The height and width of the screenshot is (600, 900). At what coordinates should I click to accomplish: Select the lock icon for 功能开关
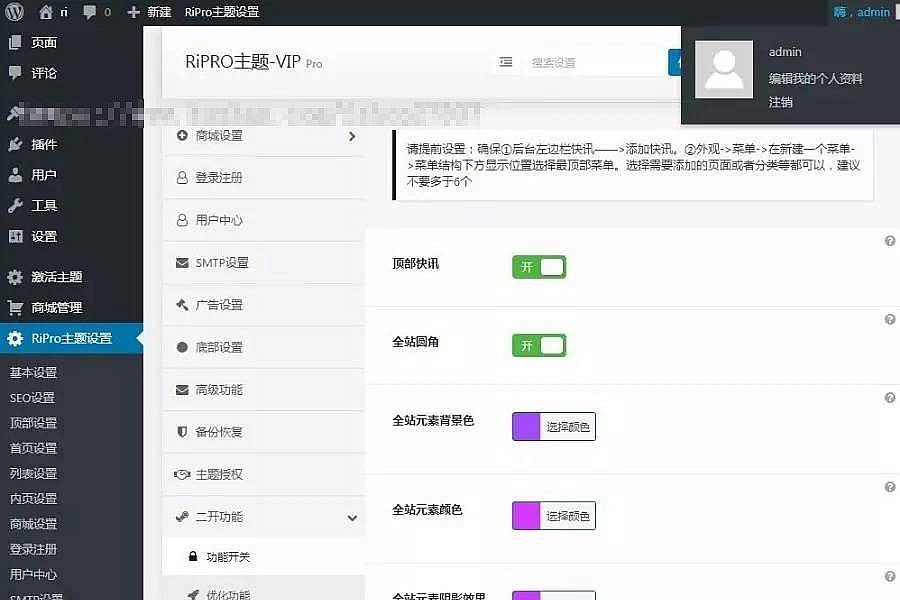tap(193, 556)
